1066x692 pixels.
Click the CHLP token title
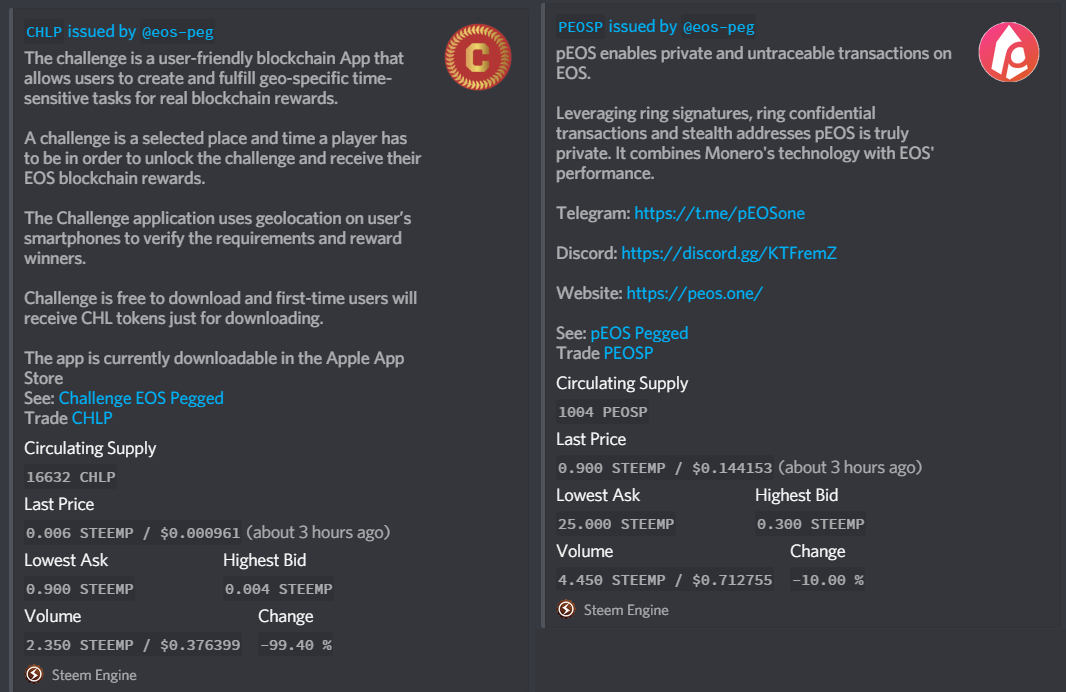click(x=44, y=31)
